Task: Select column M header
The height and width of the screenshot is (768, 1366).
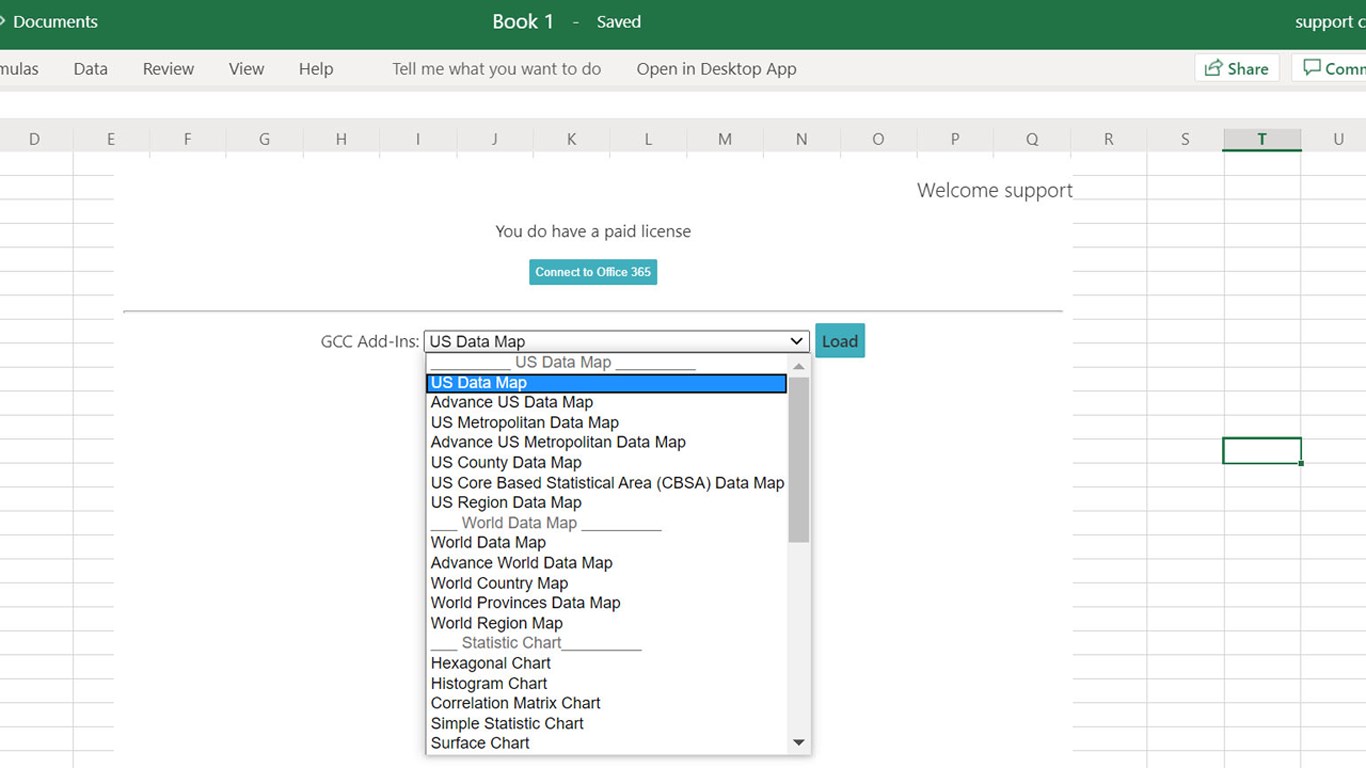Action: click(x=725, y=139)
